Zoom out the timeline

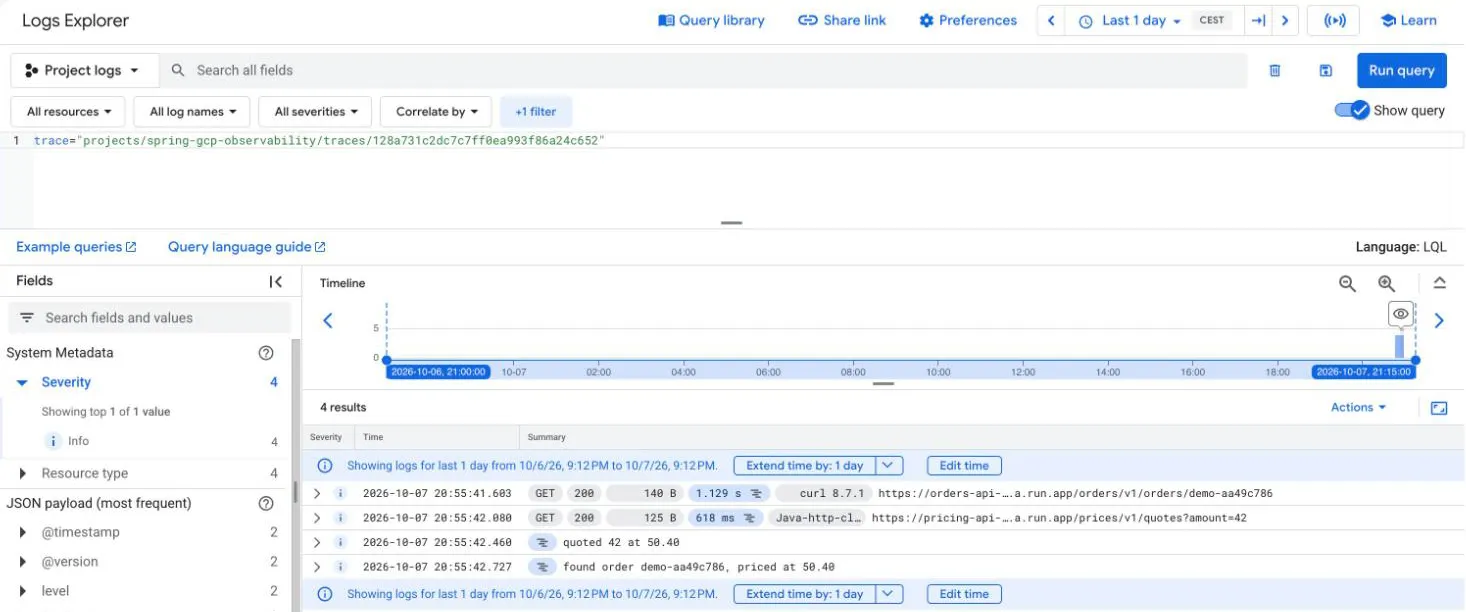(1347, 284)
